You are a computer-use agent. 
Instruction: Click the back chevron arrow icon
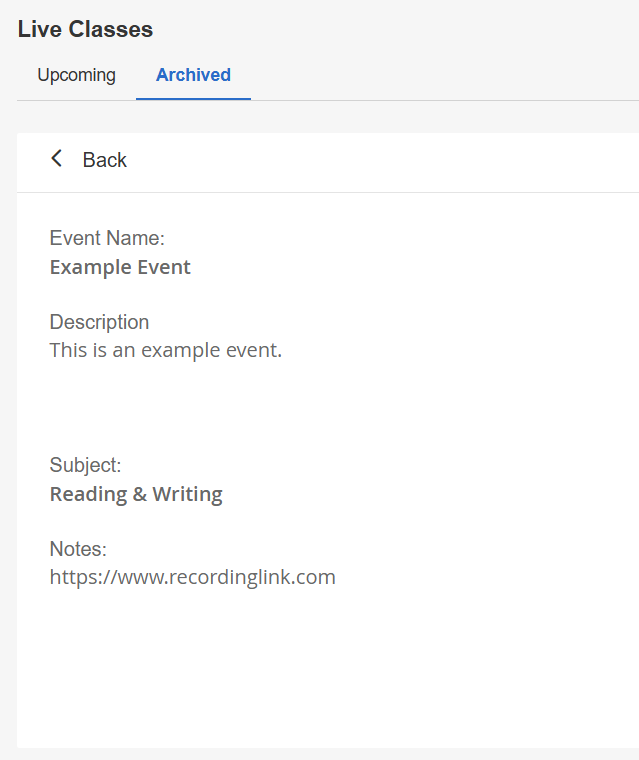(57, 159)
